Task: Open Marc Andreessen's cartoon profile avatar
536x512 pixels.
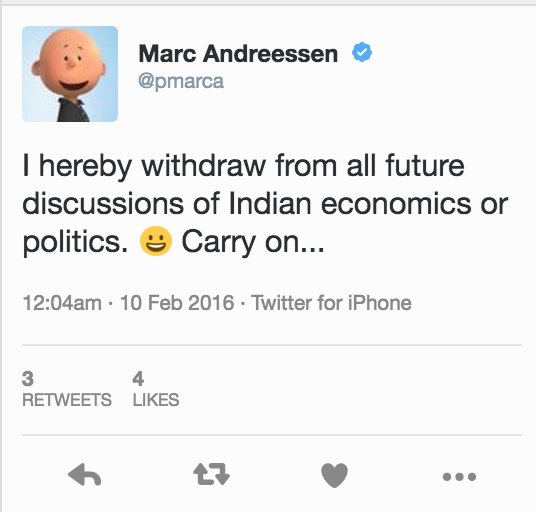Action: pos(70,74)
